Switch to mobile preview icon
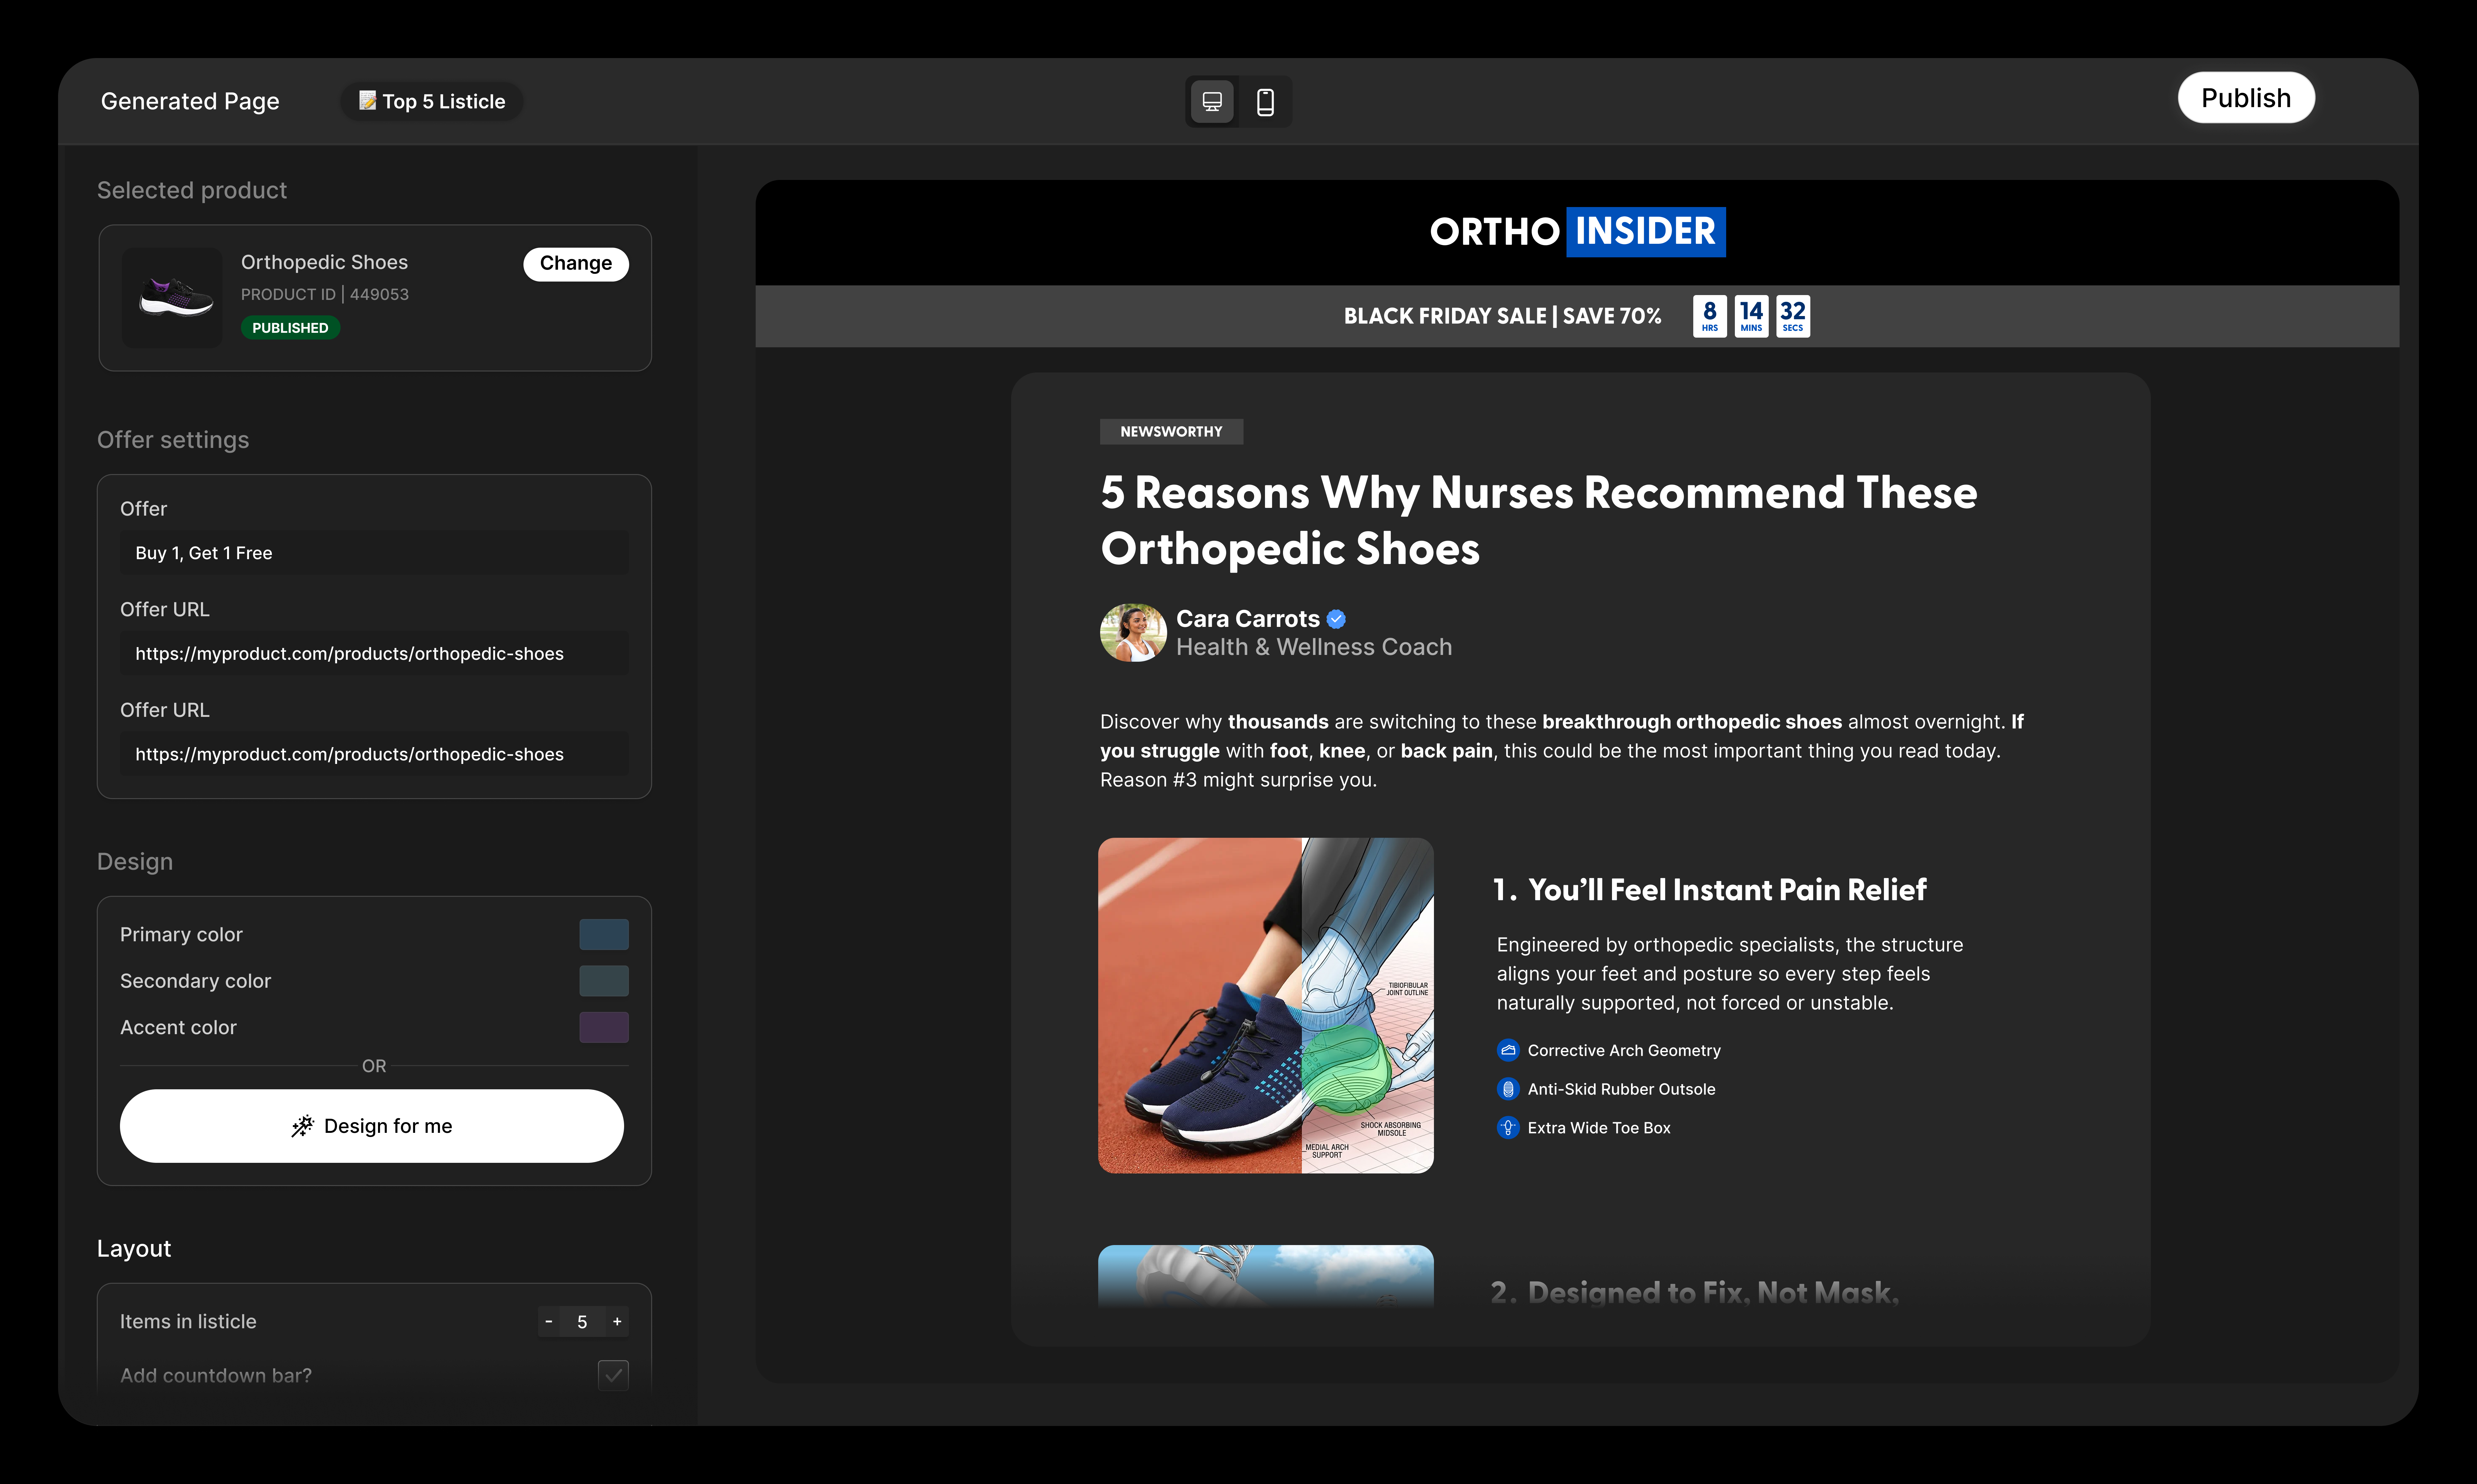The height and width of the screenshot is (1484, 2477). (x=1265, y=102)
